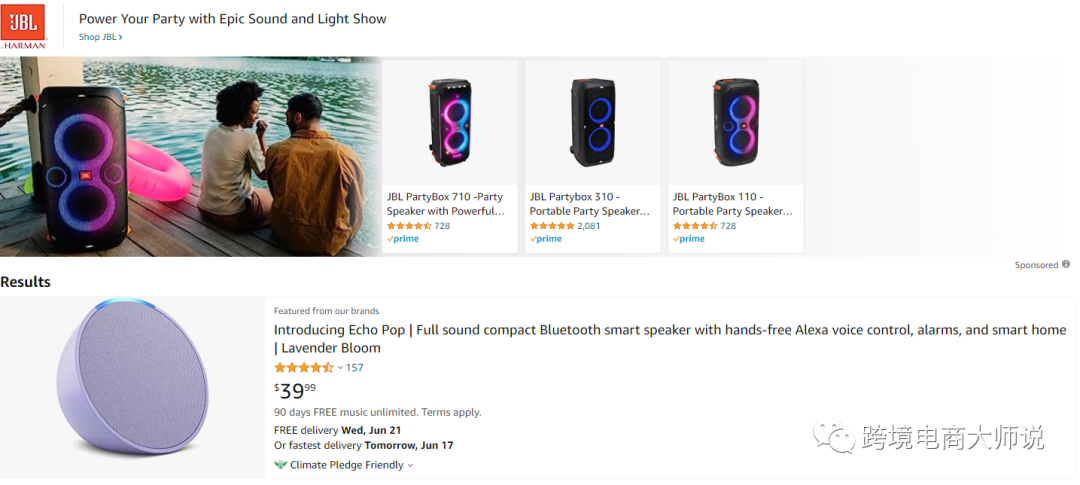Expand the Echo Pop rating dropdown arrow

[x=340, y=368]
